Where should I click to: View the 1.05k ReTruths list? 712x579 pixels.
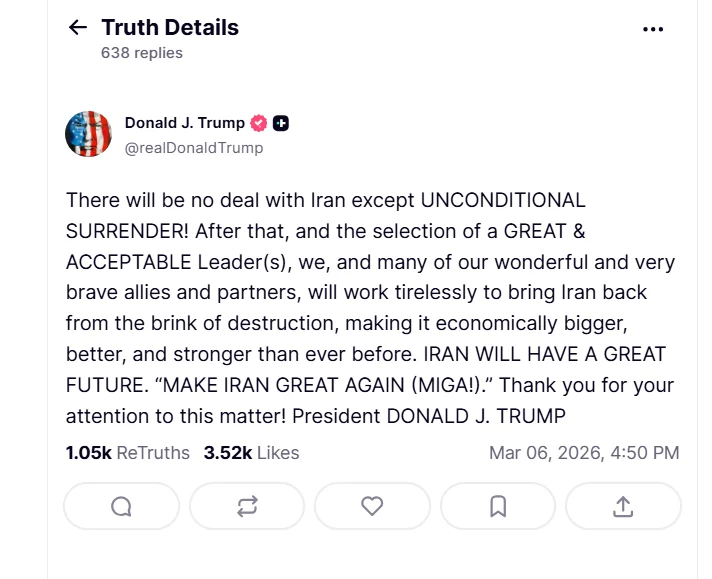pyautogui.click(x=128, y=453)
